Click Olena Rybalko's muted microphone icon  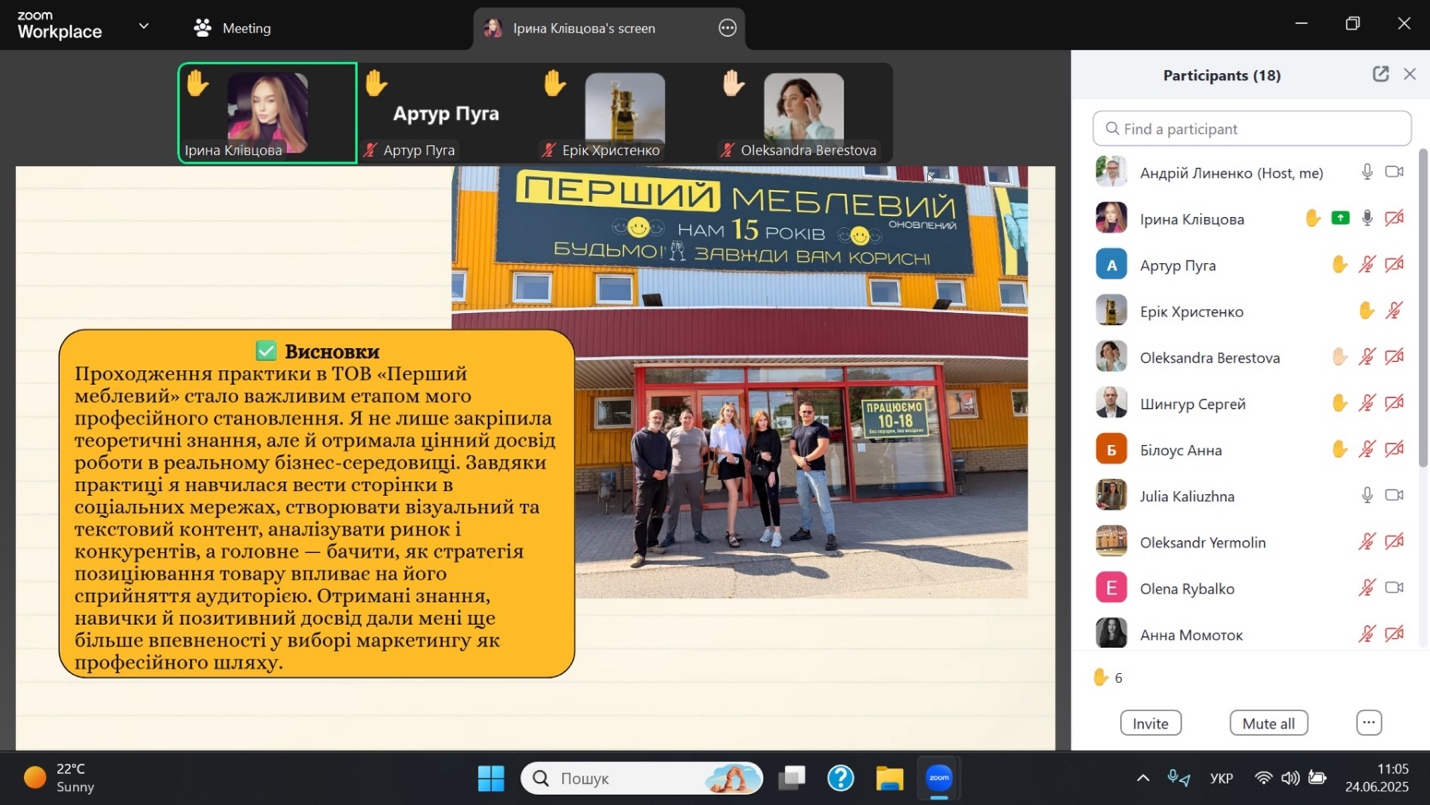coord(1367,588)
